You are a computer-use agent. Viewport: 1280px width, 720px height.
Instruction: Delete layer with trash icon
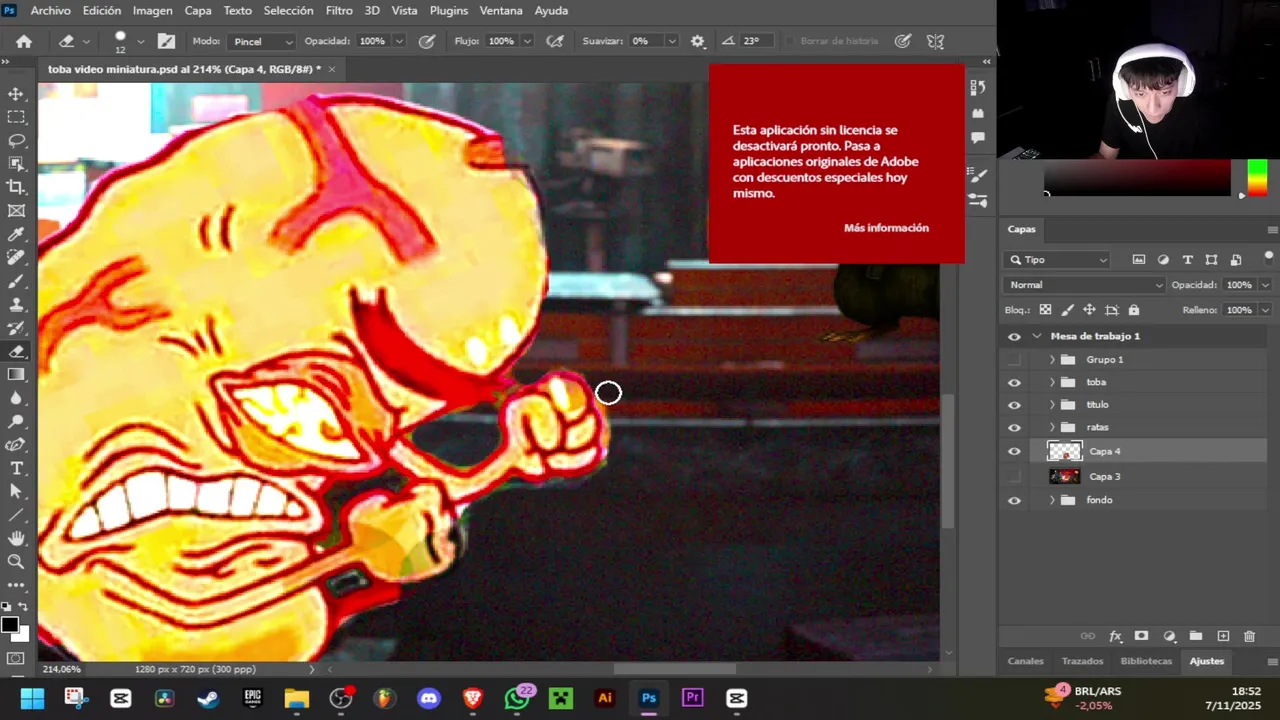click(1249, 636)
